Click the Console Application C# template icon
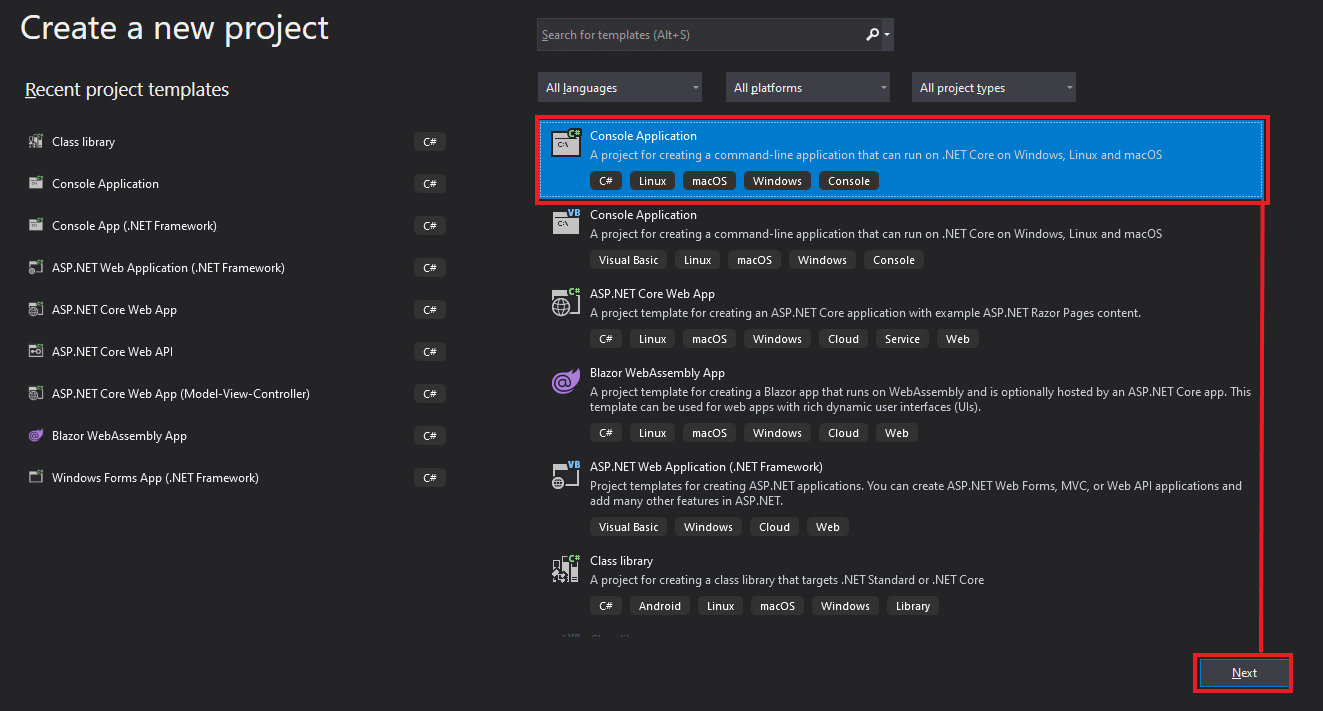The image size is (1323, 711). coord(565,143)
